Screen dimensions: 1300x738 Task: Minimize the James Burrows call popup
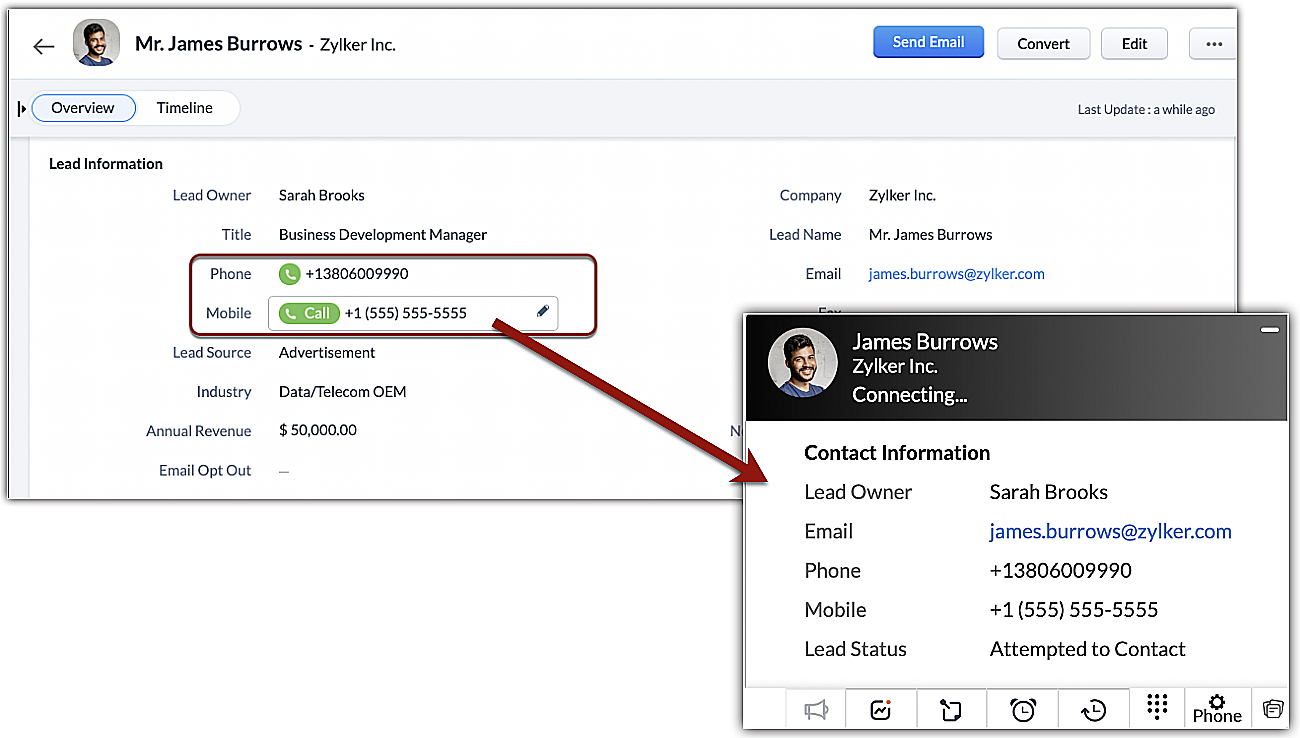1269,329
